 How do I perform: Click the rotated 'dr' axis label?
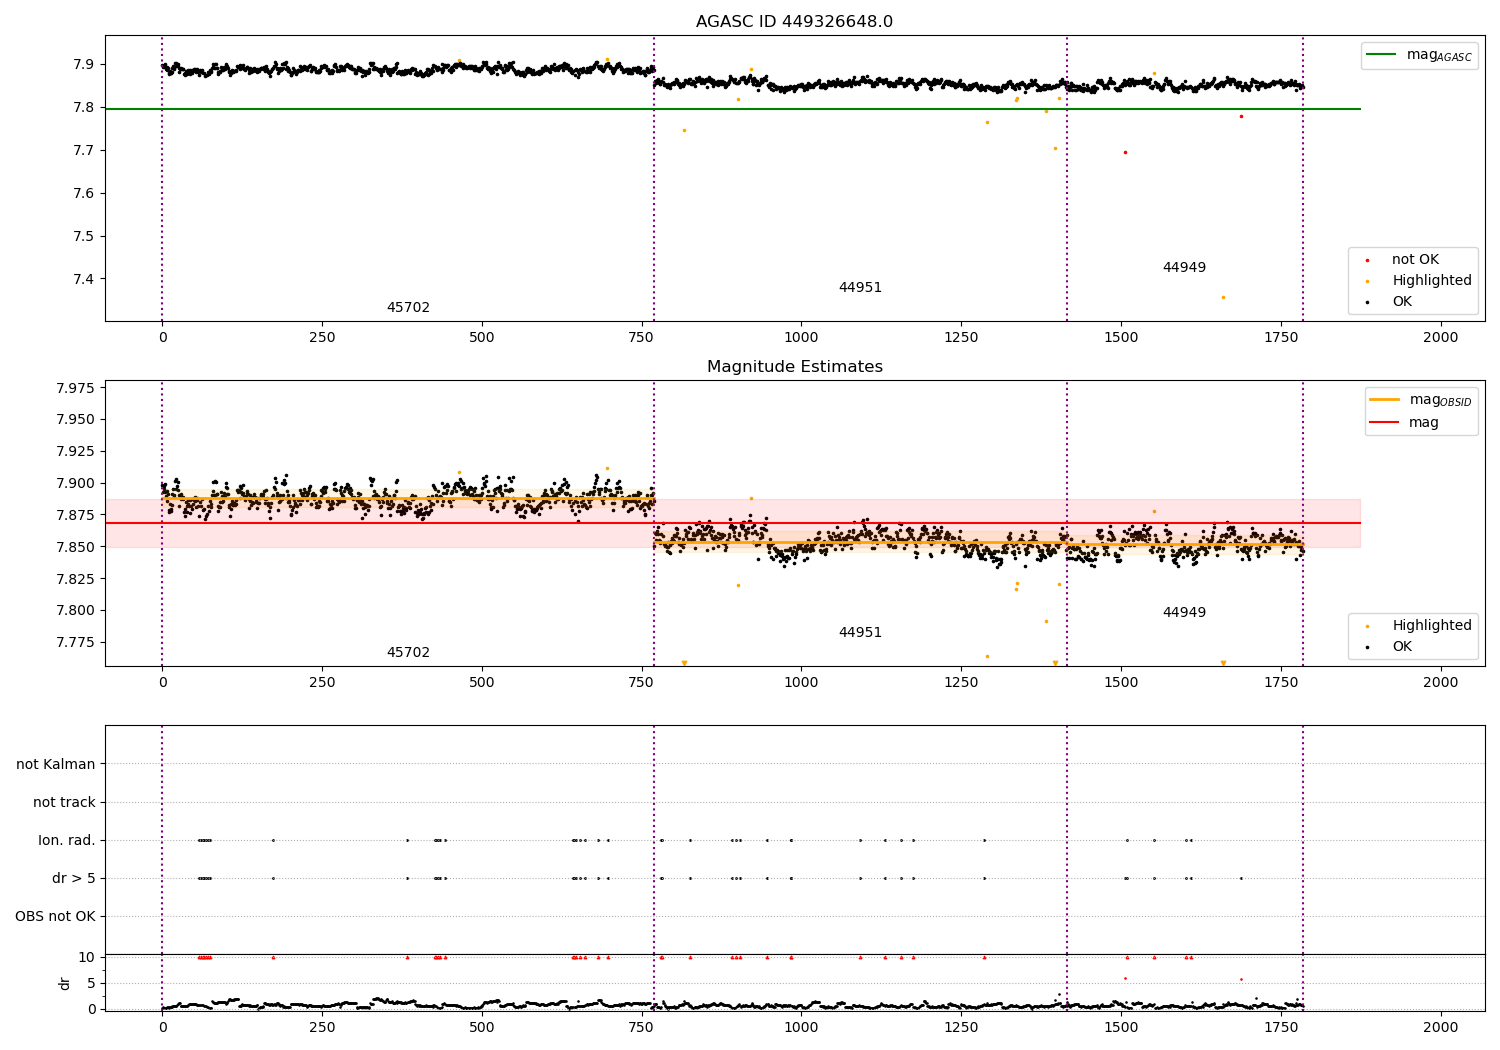coord(65,984)
